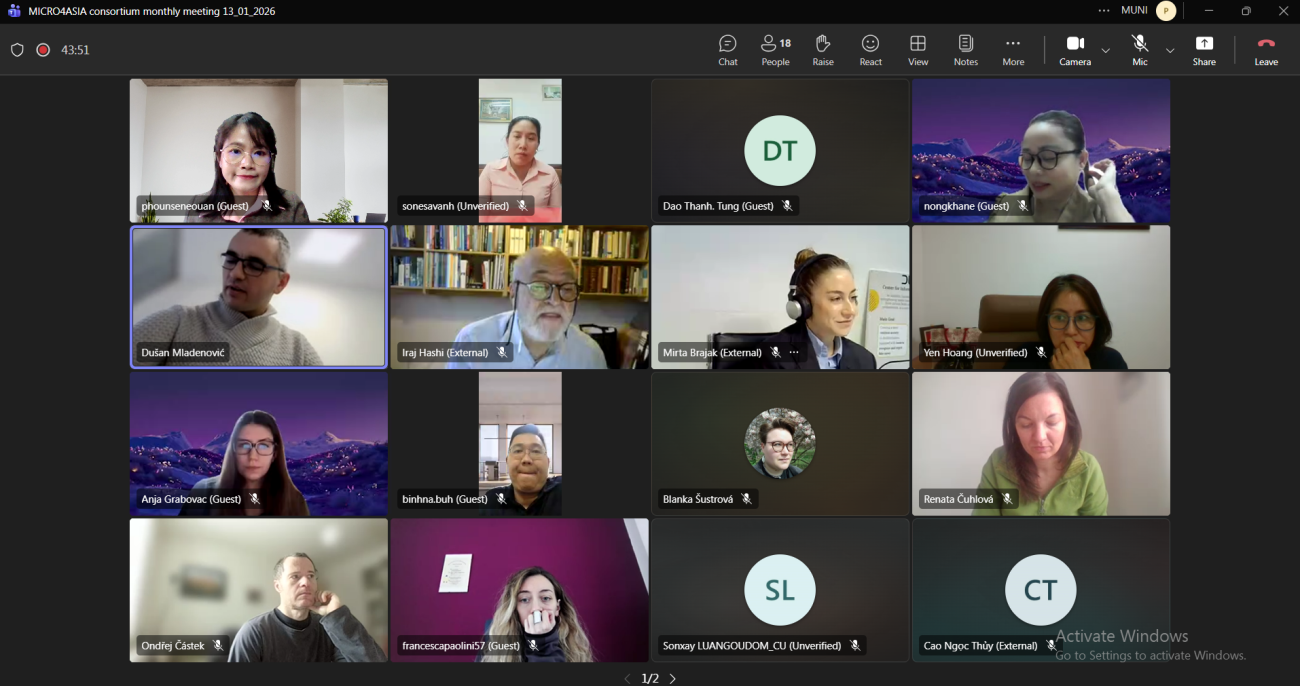Click the MUNI profile avatar

tap(1165, 11)
